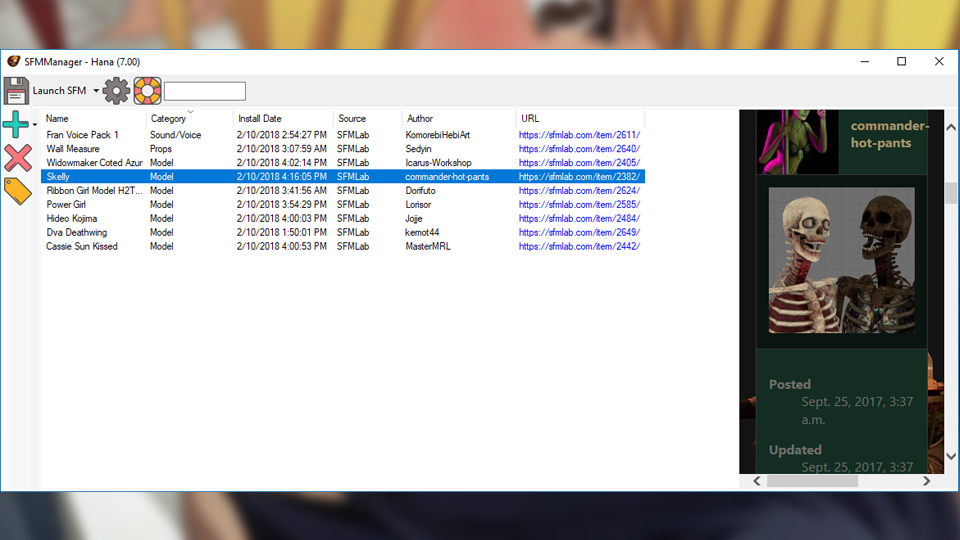Click the red X delete icon
The image size is (960, 540).
pyautogui.click(x=18, y=158)
